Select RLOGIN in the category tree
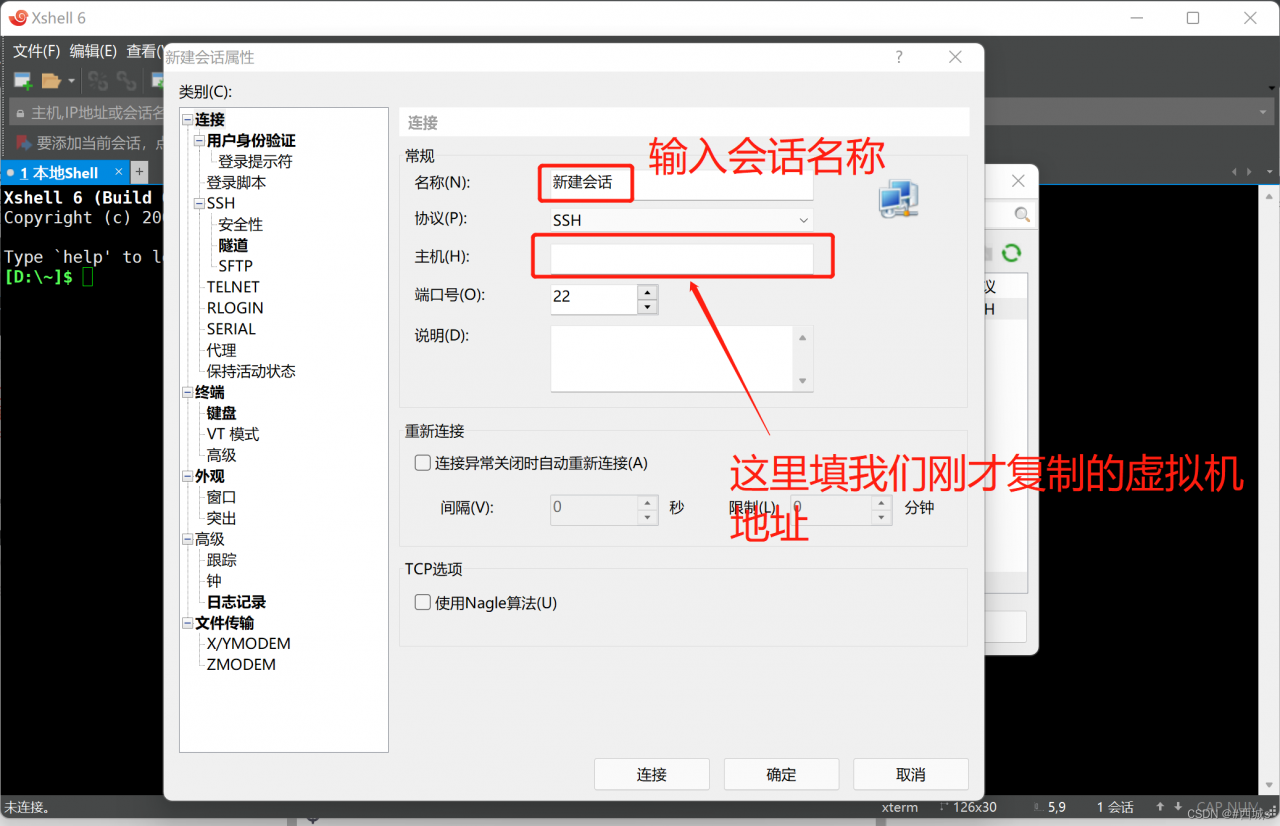 pyautogui.click(x=235, y=308)
